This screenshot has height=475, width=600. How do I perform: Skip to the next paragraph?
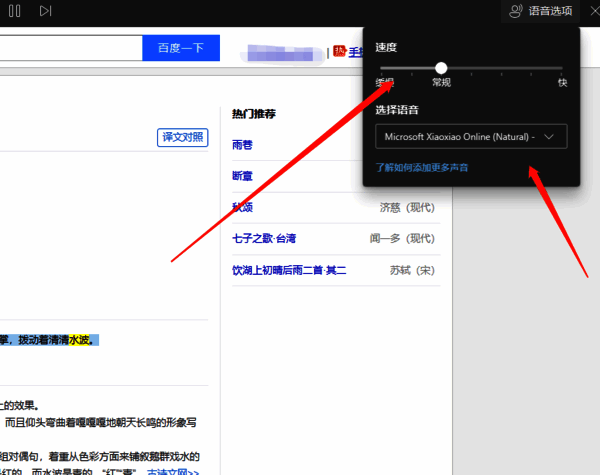pos(45,11)
